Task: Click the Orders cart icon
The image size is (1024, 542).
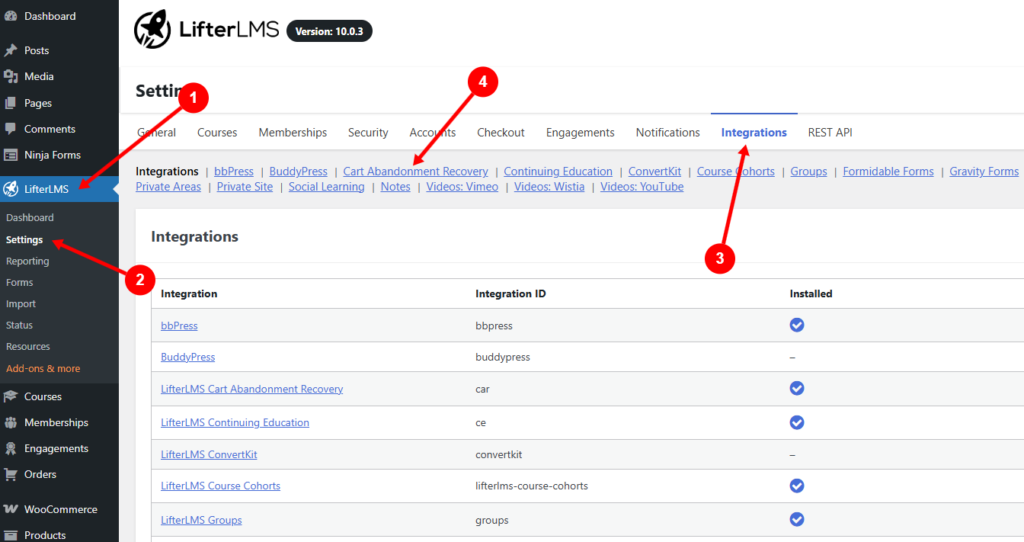Action: click(10, 475)
